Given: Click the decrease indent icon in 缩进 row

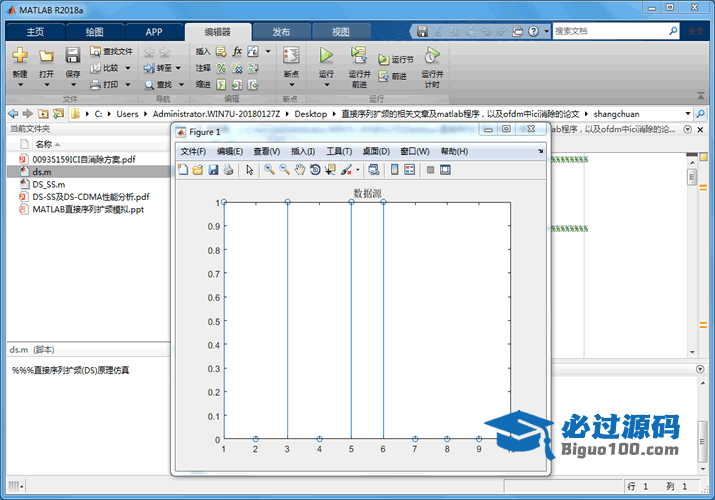Looking at the screenshot, I should pos(253,85).
